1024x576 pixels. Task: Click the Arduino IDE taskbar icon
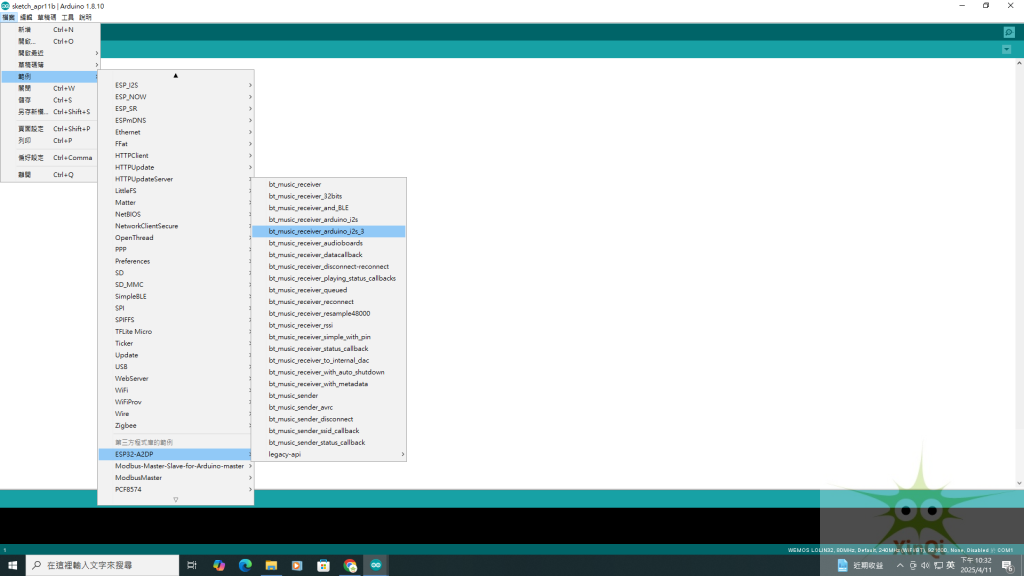point(376,565)
